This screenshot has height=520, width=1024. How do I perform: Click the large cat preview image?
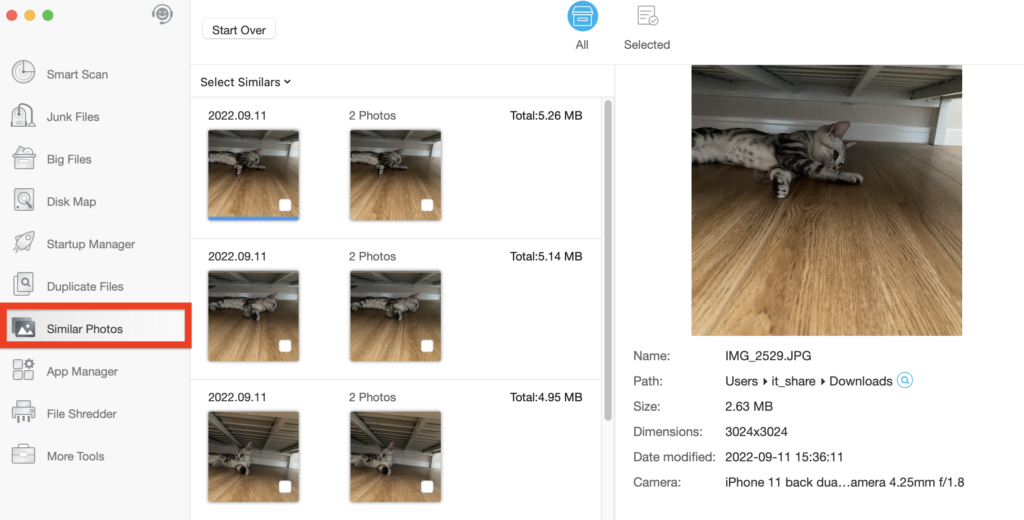(x=826, y=200)
